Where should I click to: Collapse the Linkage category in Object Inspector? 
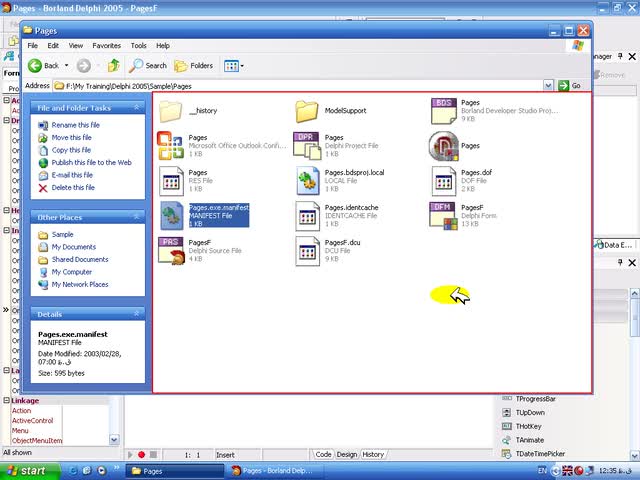pos(6,400)
